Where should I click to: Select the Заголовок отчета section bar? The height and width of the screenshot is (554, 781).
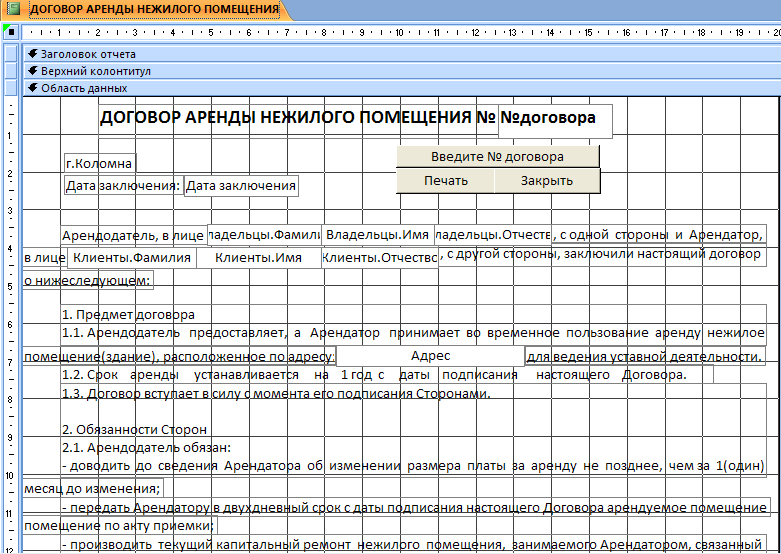(x=401, y=54)
